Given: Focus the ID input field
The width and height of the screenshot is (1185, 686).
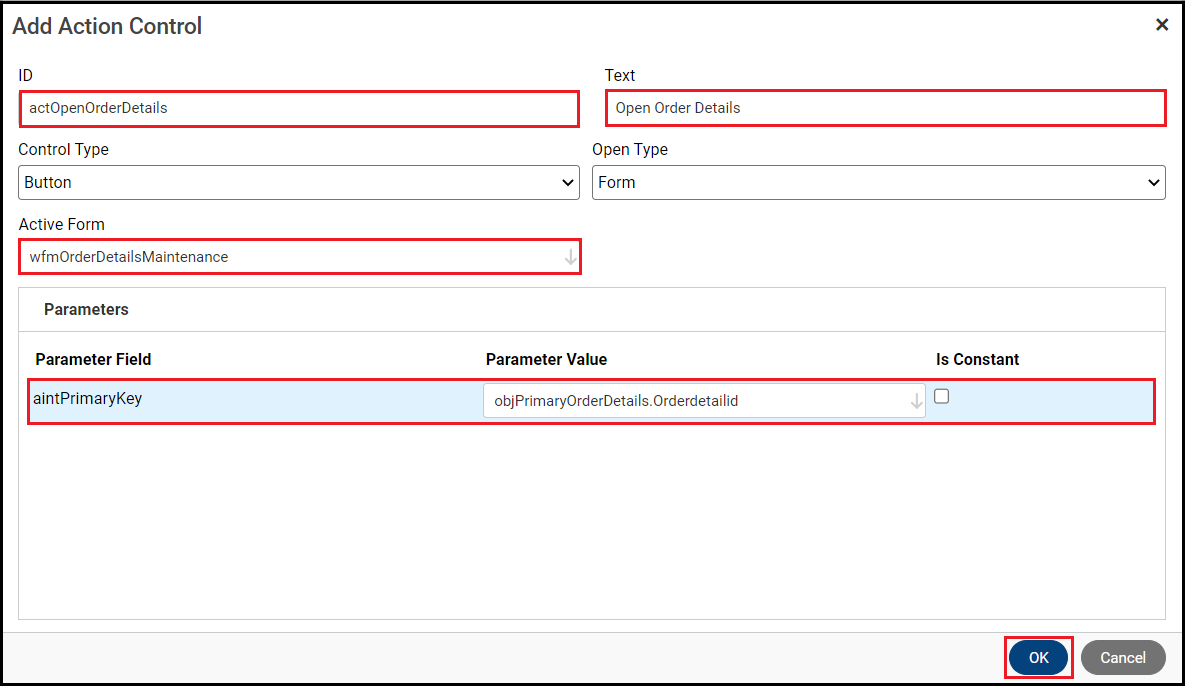Looking at the screenshot, I should (298, 108).
